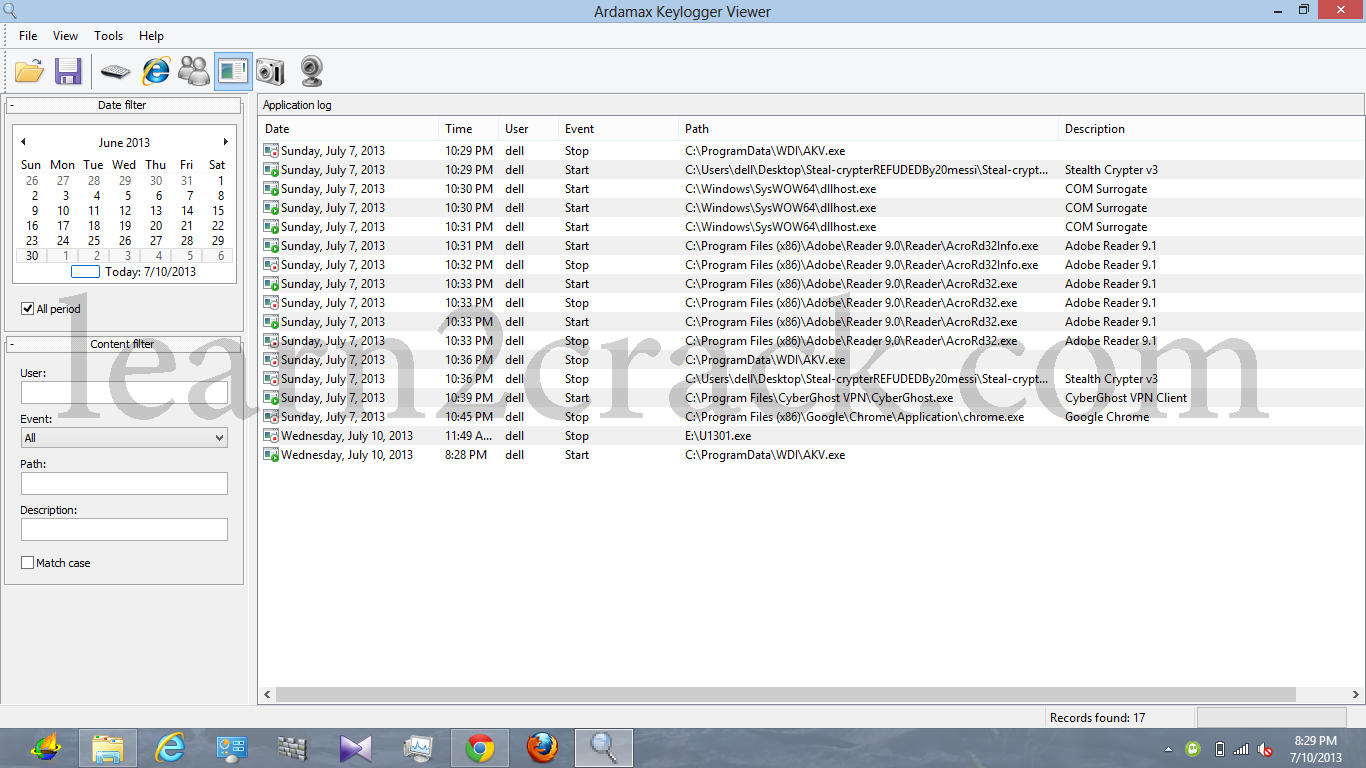This screenshot has height=768, width=1366.
Task: Click the horizontal scrollbar thumb
Action: tap(786, 694)
